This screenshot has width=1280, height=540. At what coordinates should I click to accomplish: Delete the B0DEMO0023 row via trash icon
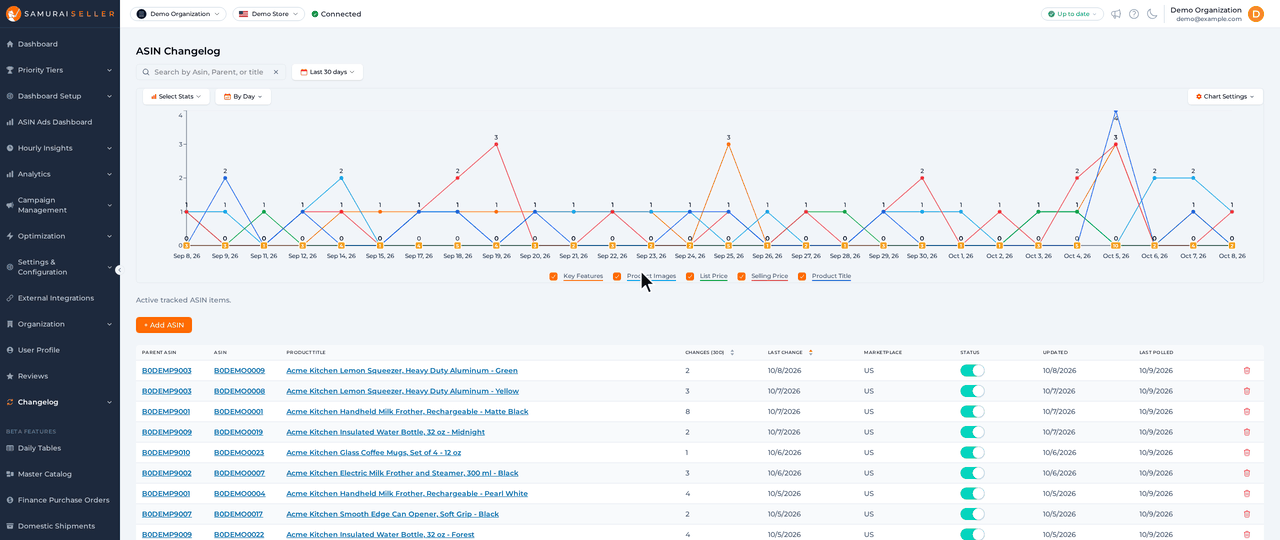(1246, 452)
